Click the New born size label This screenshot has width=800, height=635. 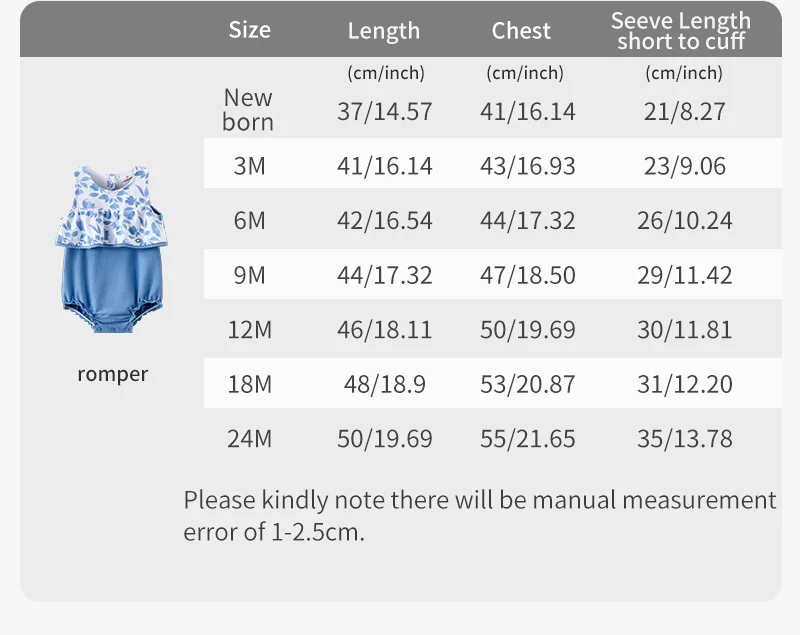click(248, 110)
